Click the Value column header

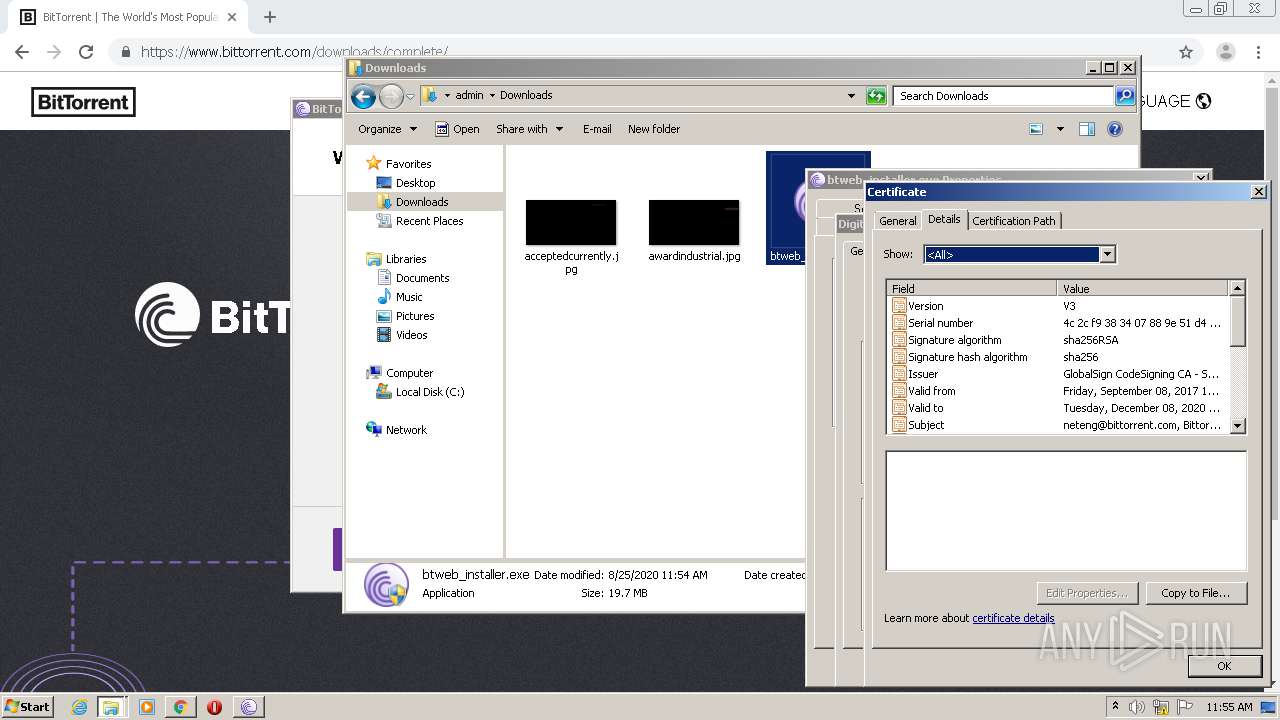point(1143,288)
